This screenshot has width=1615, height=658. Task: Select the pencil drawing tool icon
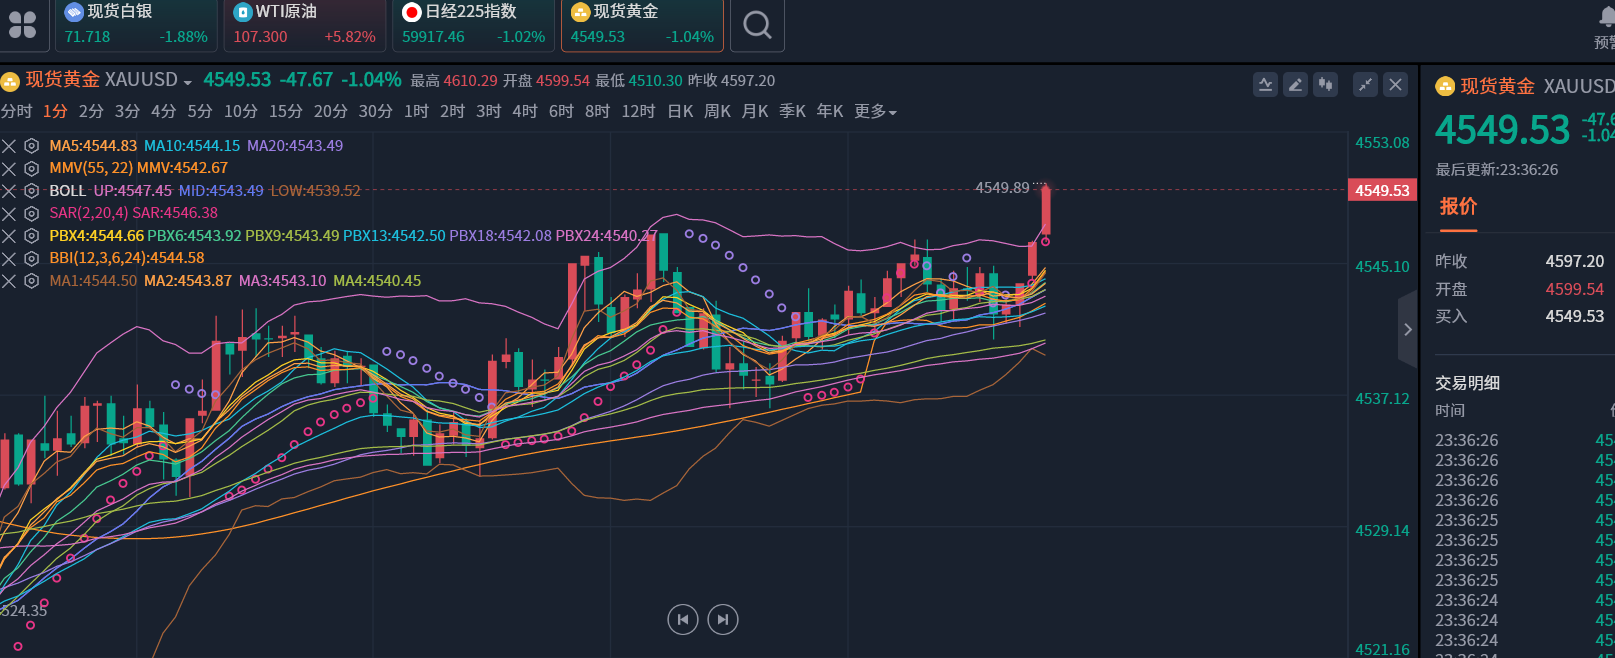coord(1295,85)
